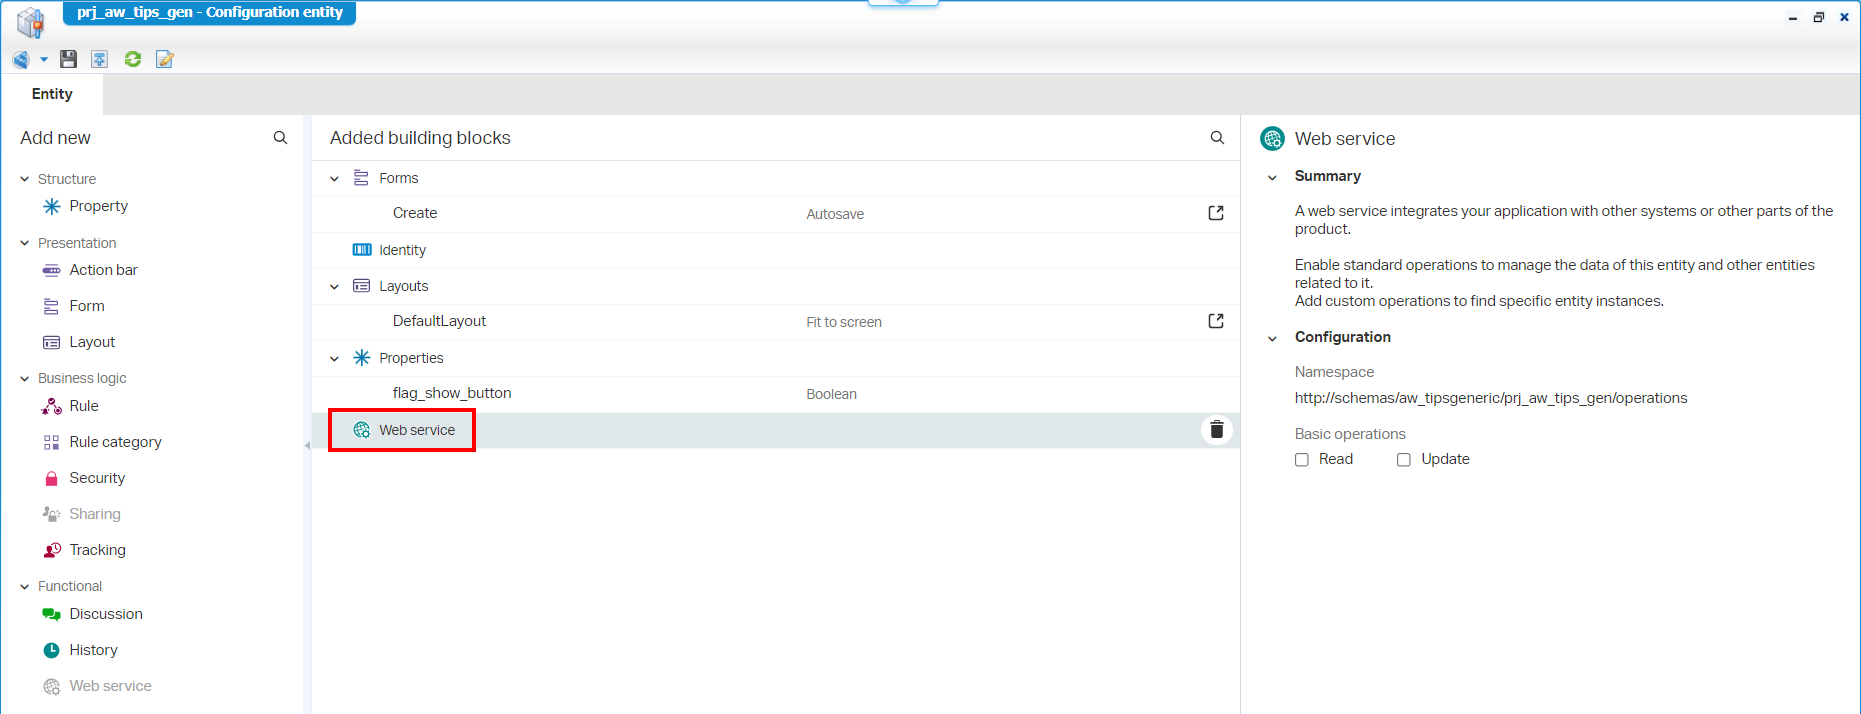Viewport: 1861px width, 714px height.
Task: Enable the Read basic operation checkbox
Action: (1302, 460)
